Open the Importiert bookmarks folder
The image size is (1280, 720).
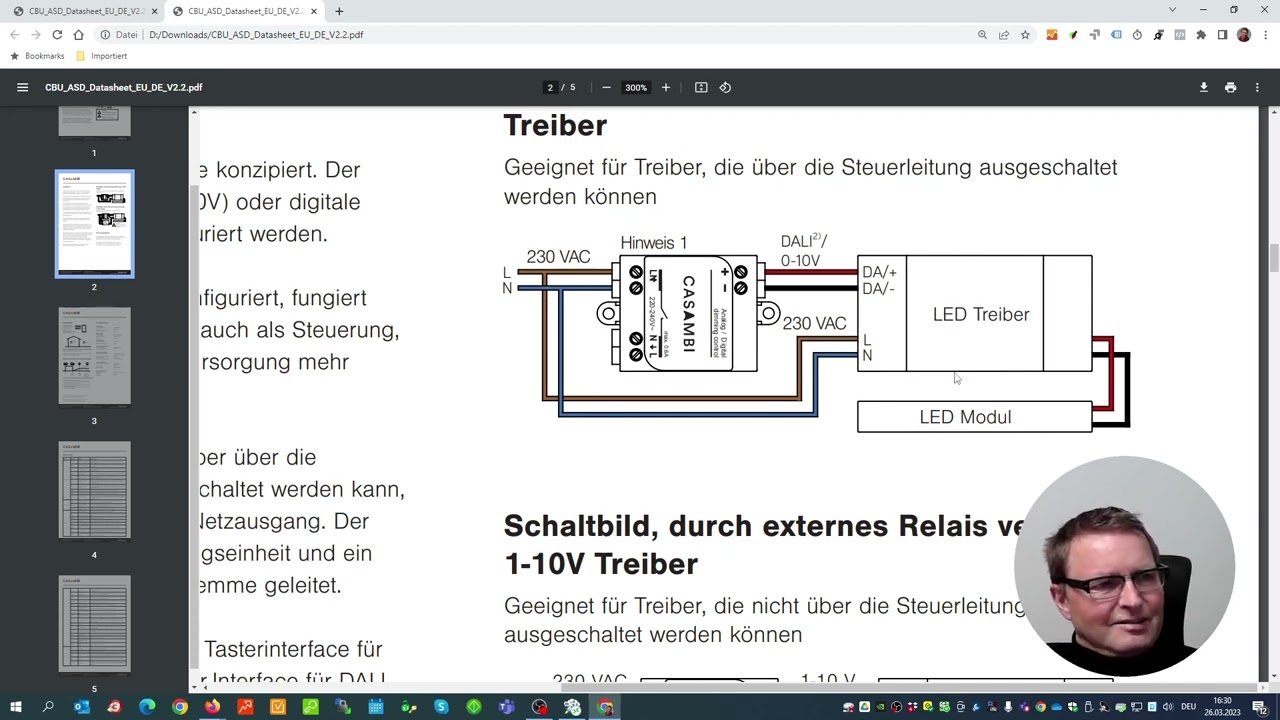tap(102, 56)
